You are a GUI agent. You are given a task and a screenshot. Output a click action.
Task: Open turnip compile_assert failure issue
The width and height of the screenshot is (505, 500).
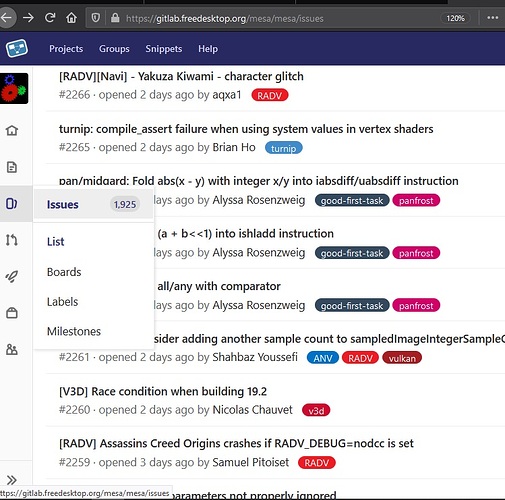246,129
